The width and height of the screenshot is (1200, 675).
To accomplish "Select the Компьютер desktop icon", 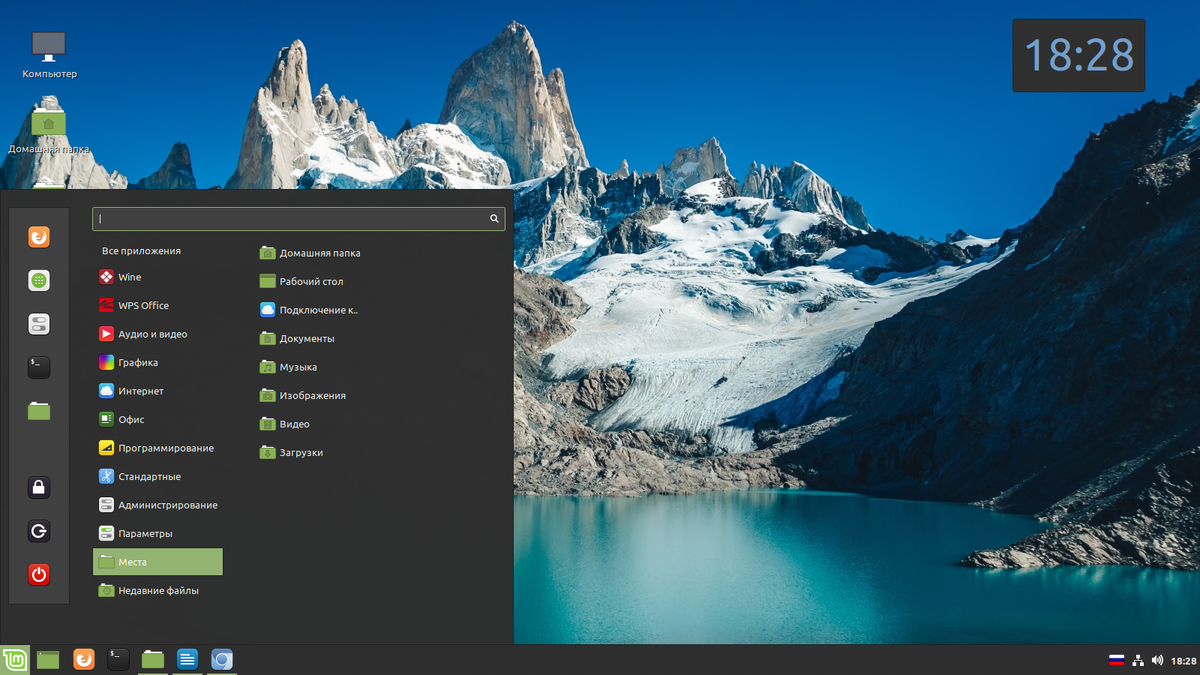I will (x=49, y=54).
